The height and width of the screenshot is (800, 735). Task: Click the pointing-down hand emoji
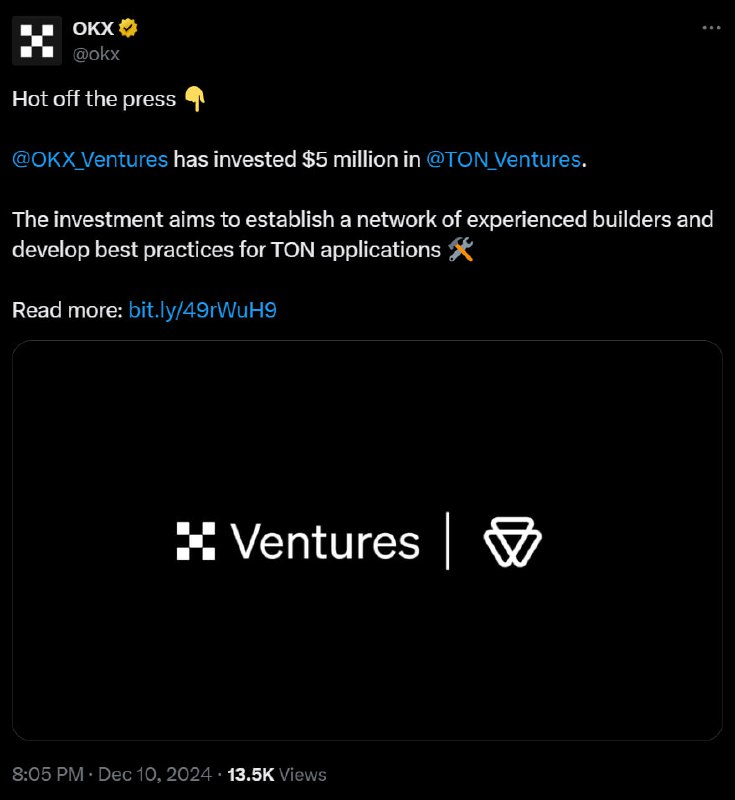tap(194, 99)
